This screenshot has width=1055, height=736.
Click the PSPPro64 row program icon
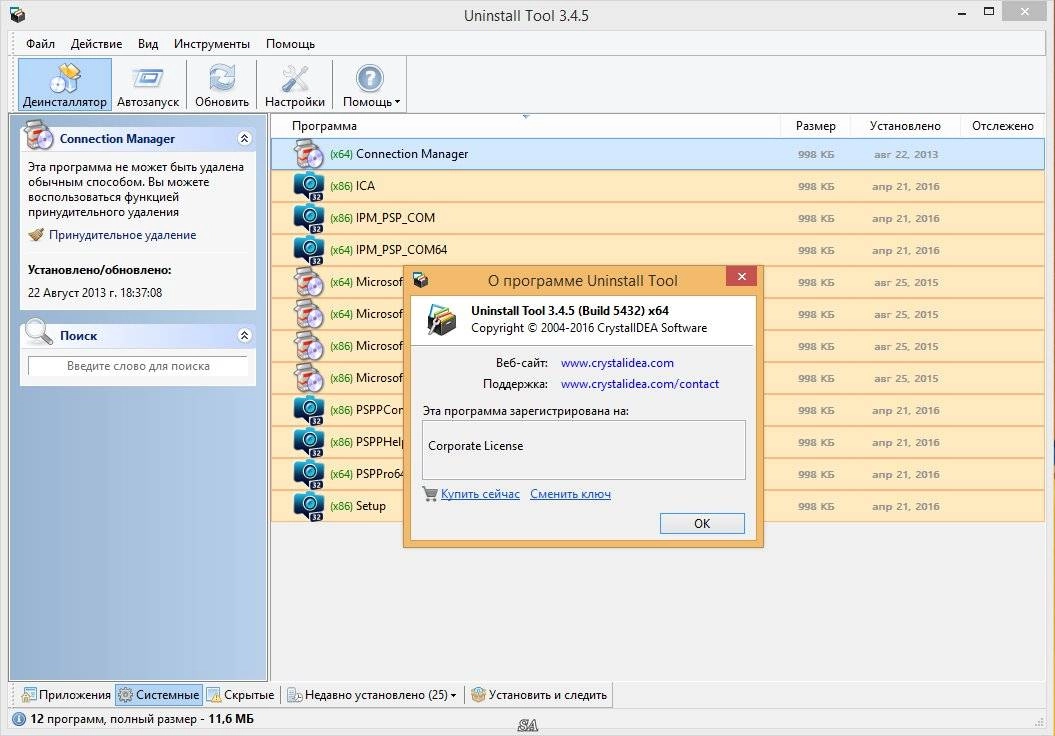click(x=309, y=474)
